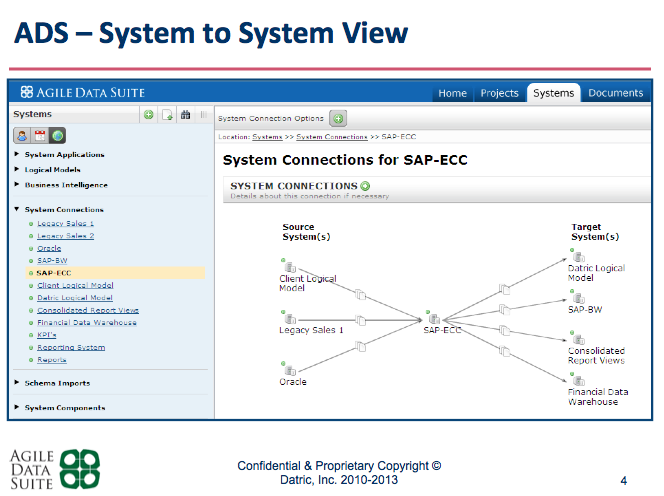Open the Reports link
This screenshot has height=496, width=664.
(x=52, y=360)
